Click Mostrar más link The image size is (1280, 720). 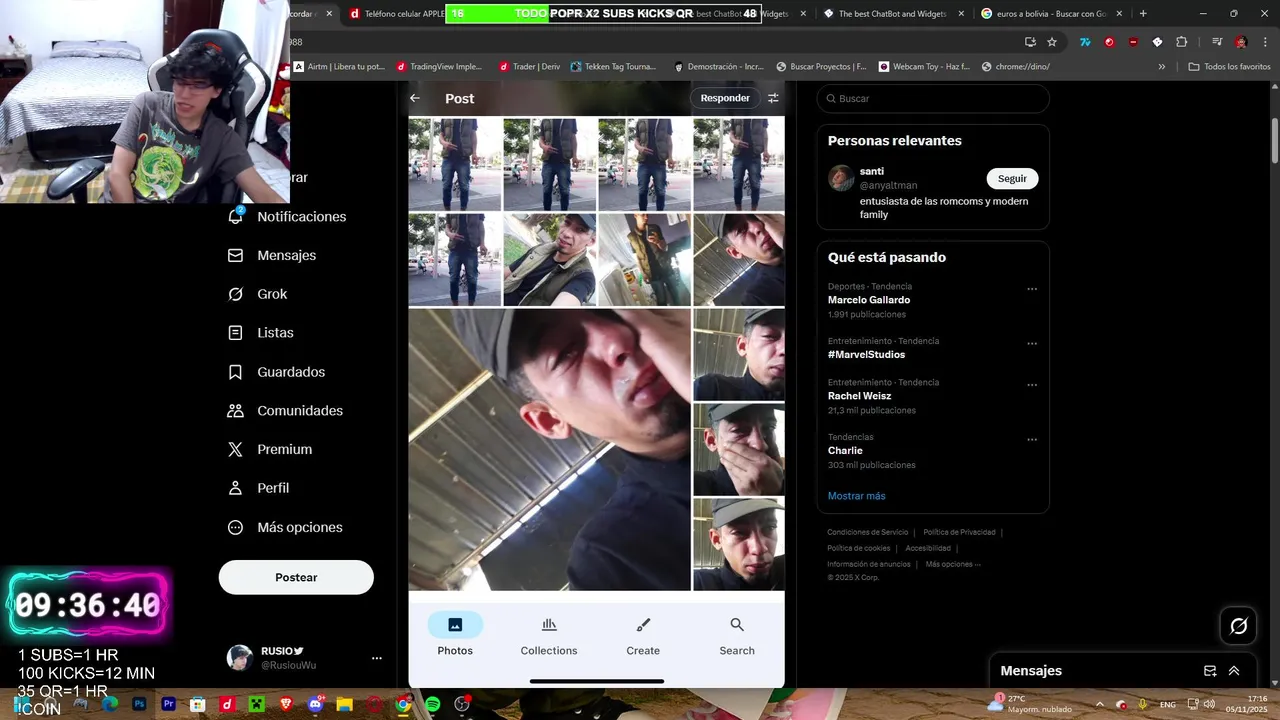click(856, 496)
